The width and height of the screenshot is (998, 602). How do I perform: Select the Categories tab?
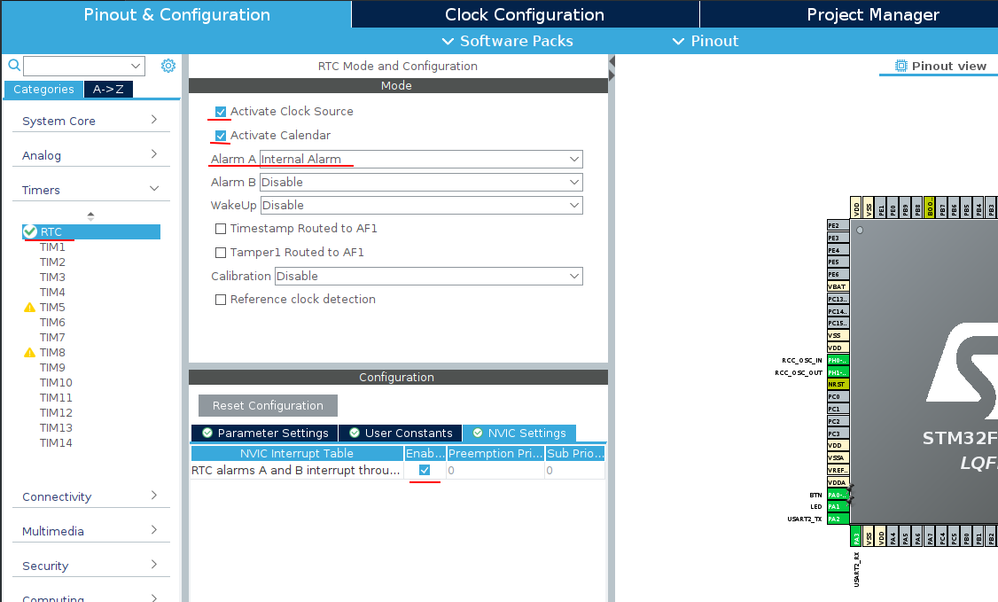43,89
